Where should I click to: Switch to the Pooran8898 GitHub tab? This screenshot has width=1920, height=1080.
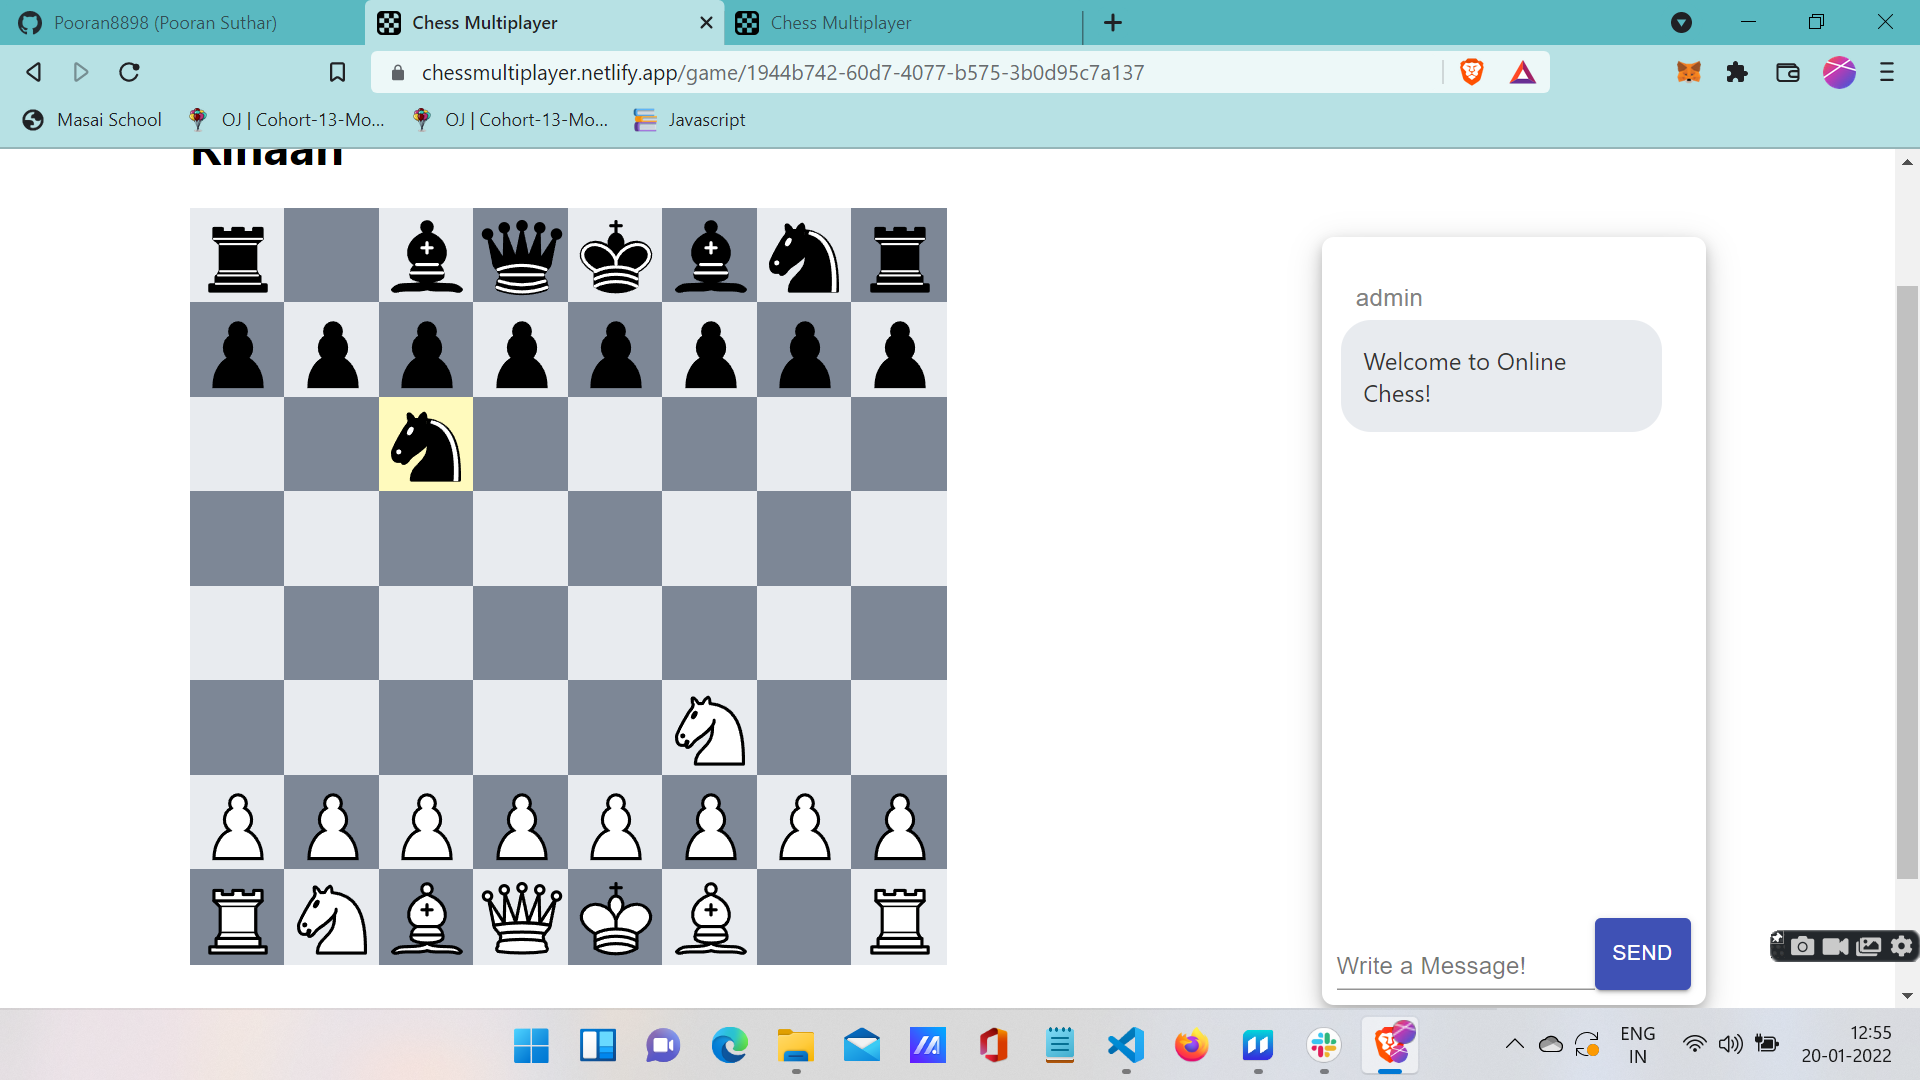(165, 22)
